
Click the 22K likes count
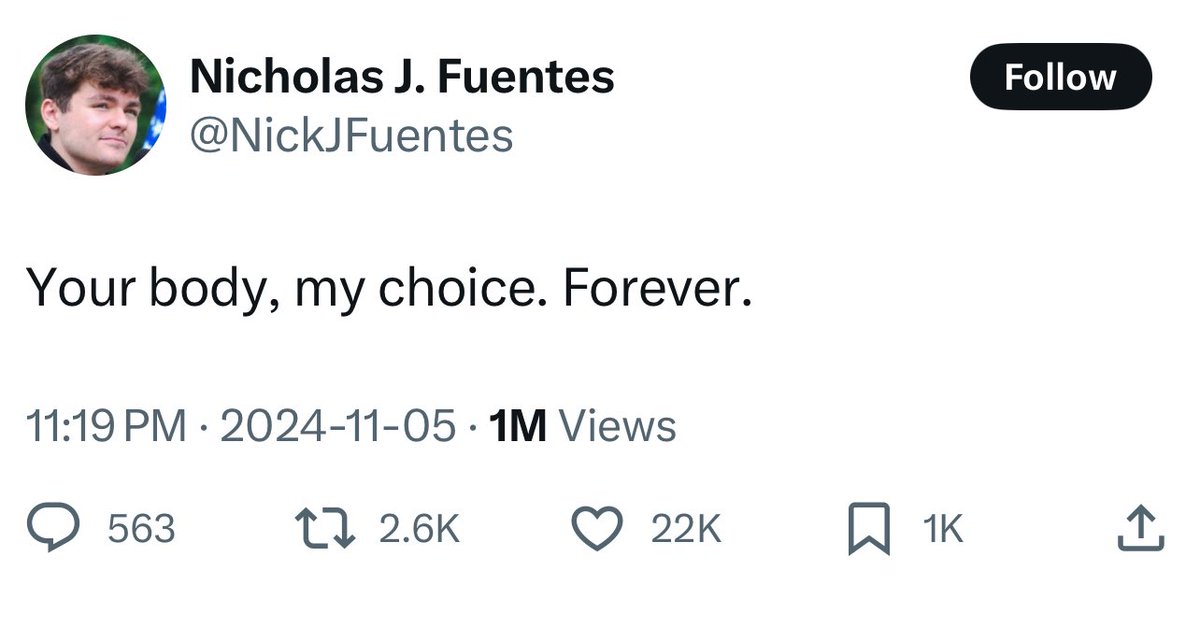click(685, 530)
